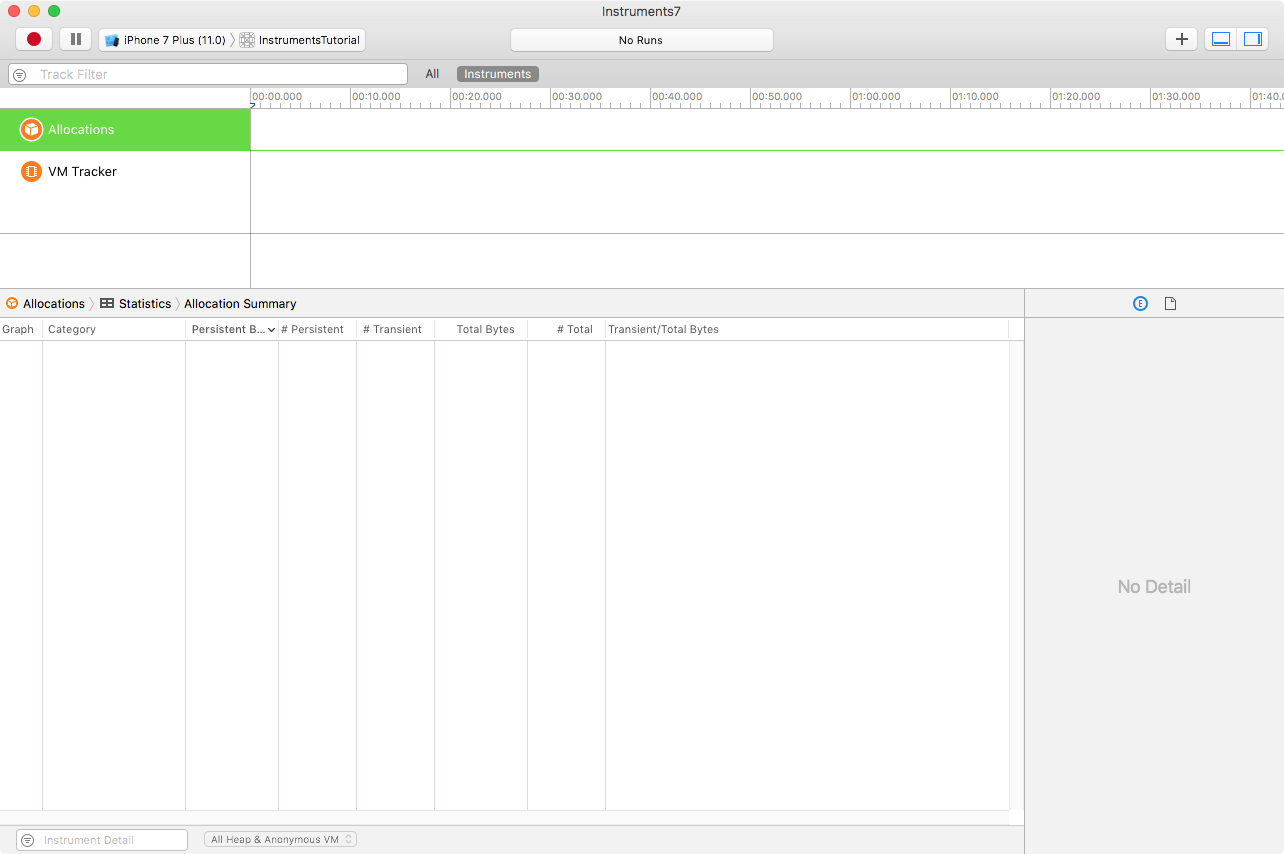Image resolution: width=1284 pixels, height=854 pixels.
Task: Select the Allocations instrument track
Action: click(x=125, y=130)
